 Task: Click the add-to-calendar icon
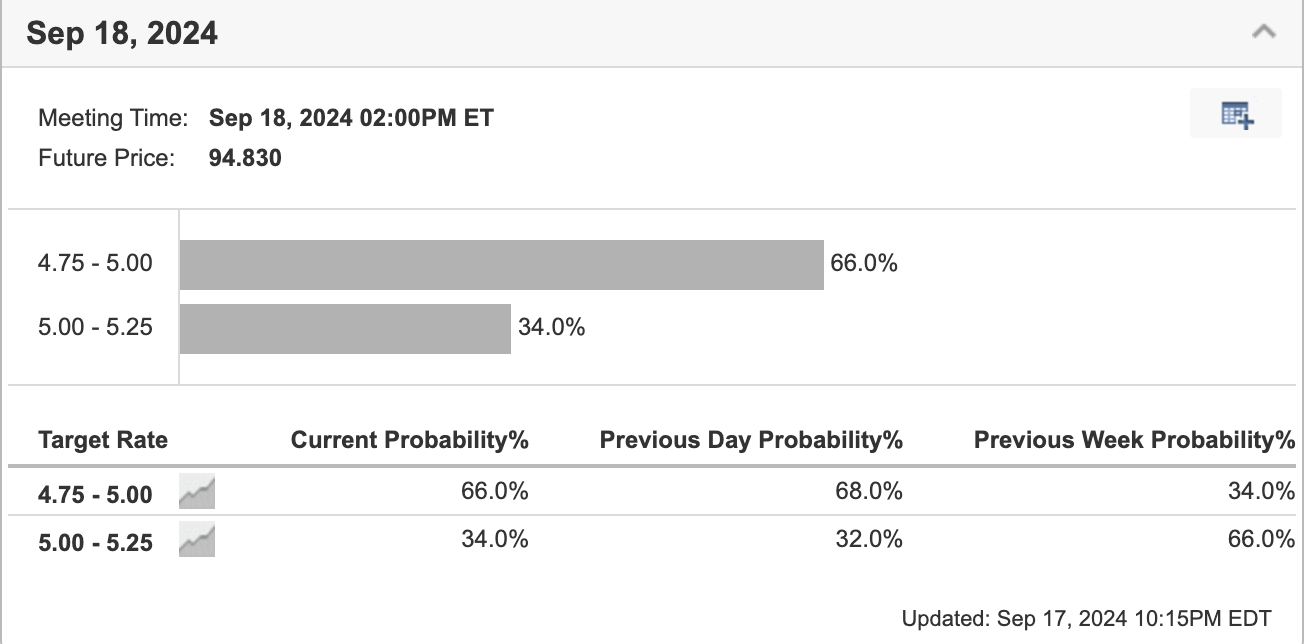1236,114
